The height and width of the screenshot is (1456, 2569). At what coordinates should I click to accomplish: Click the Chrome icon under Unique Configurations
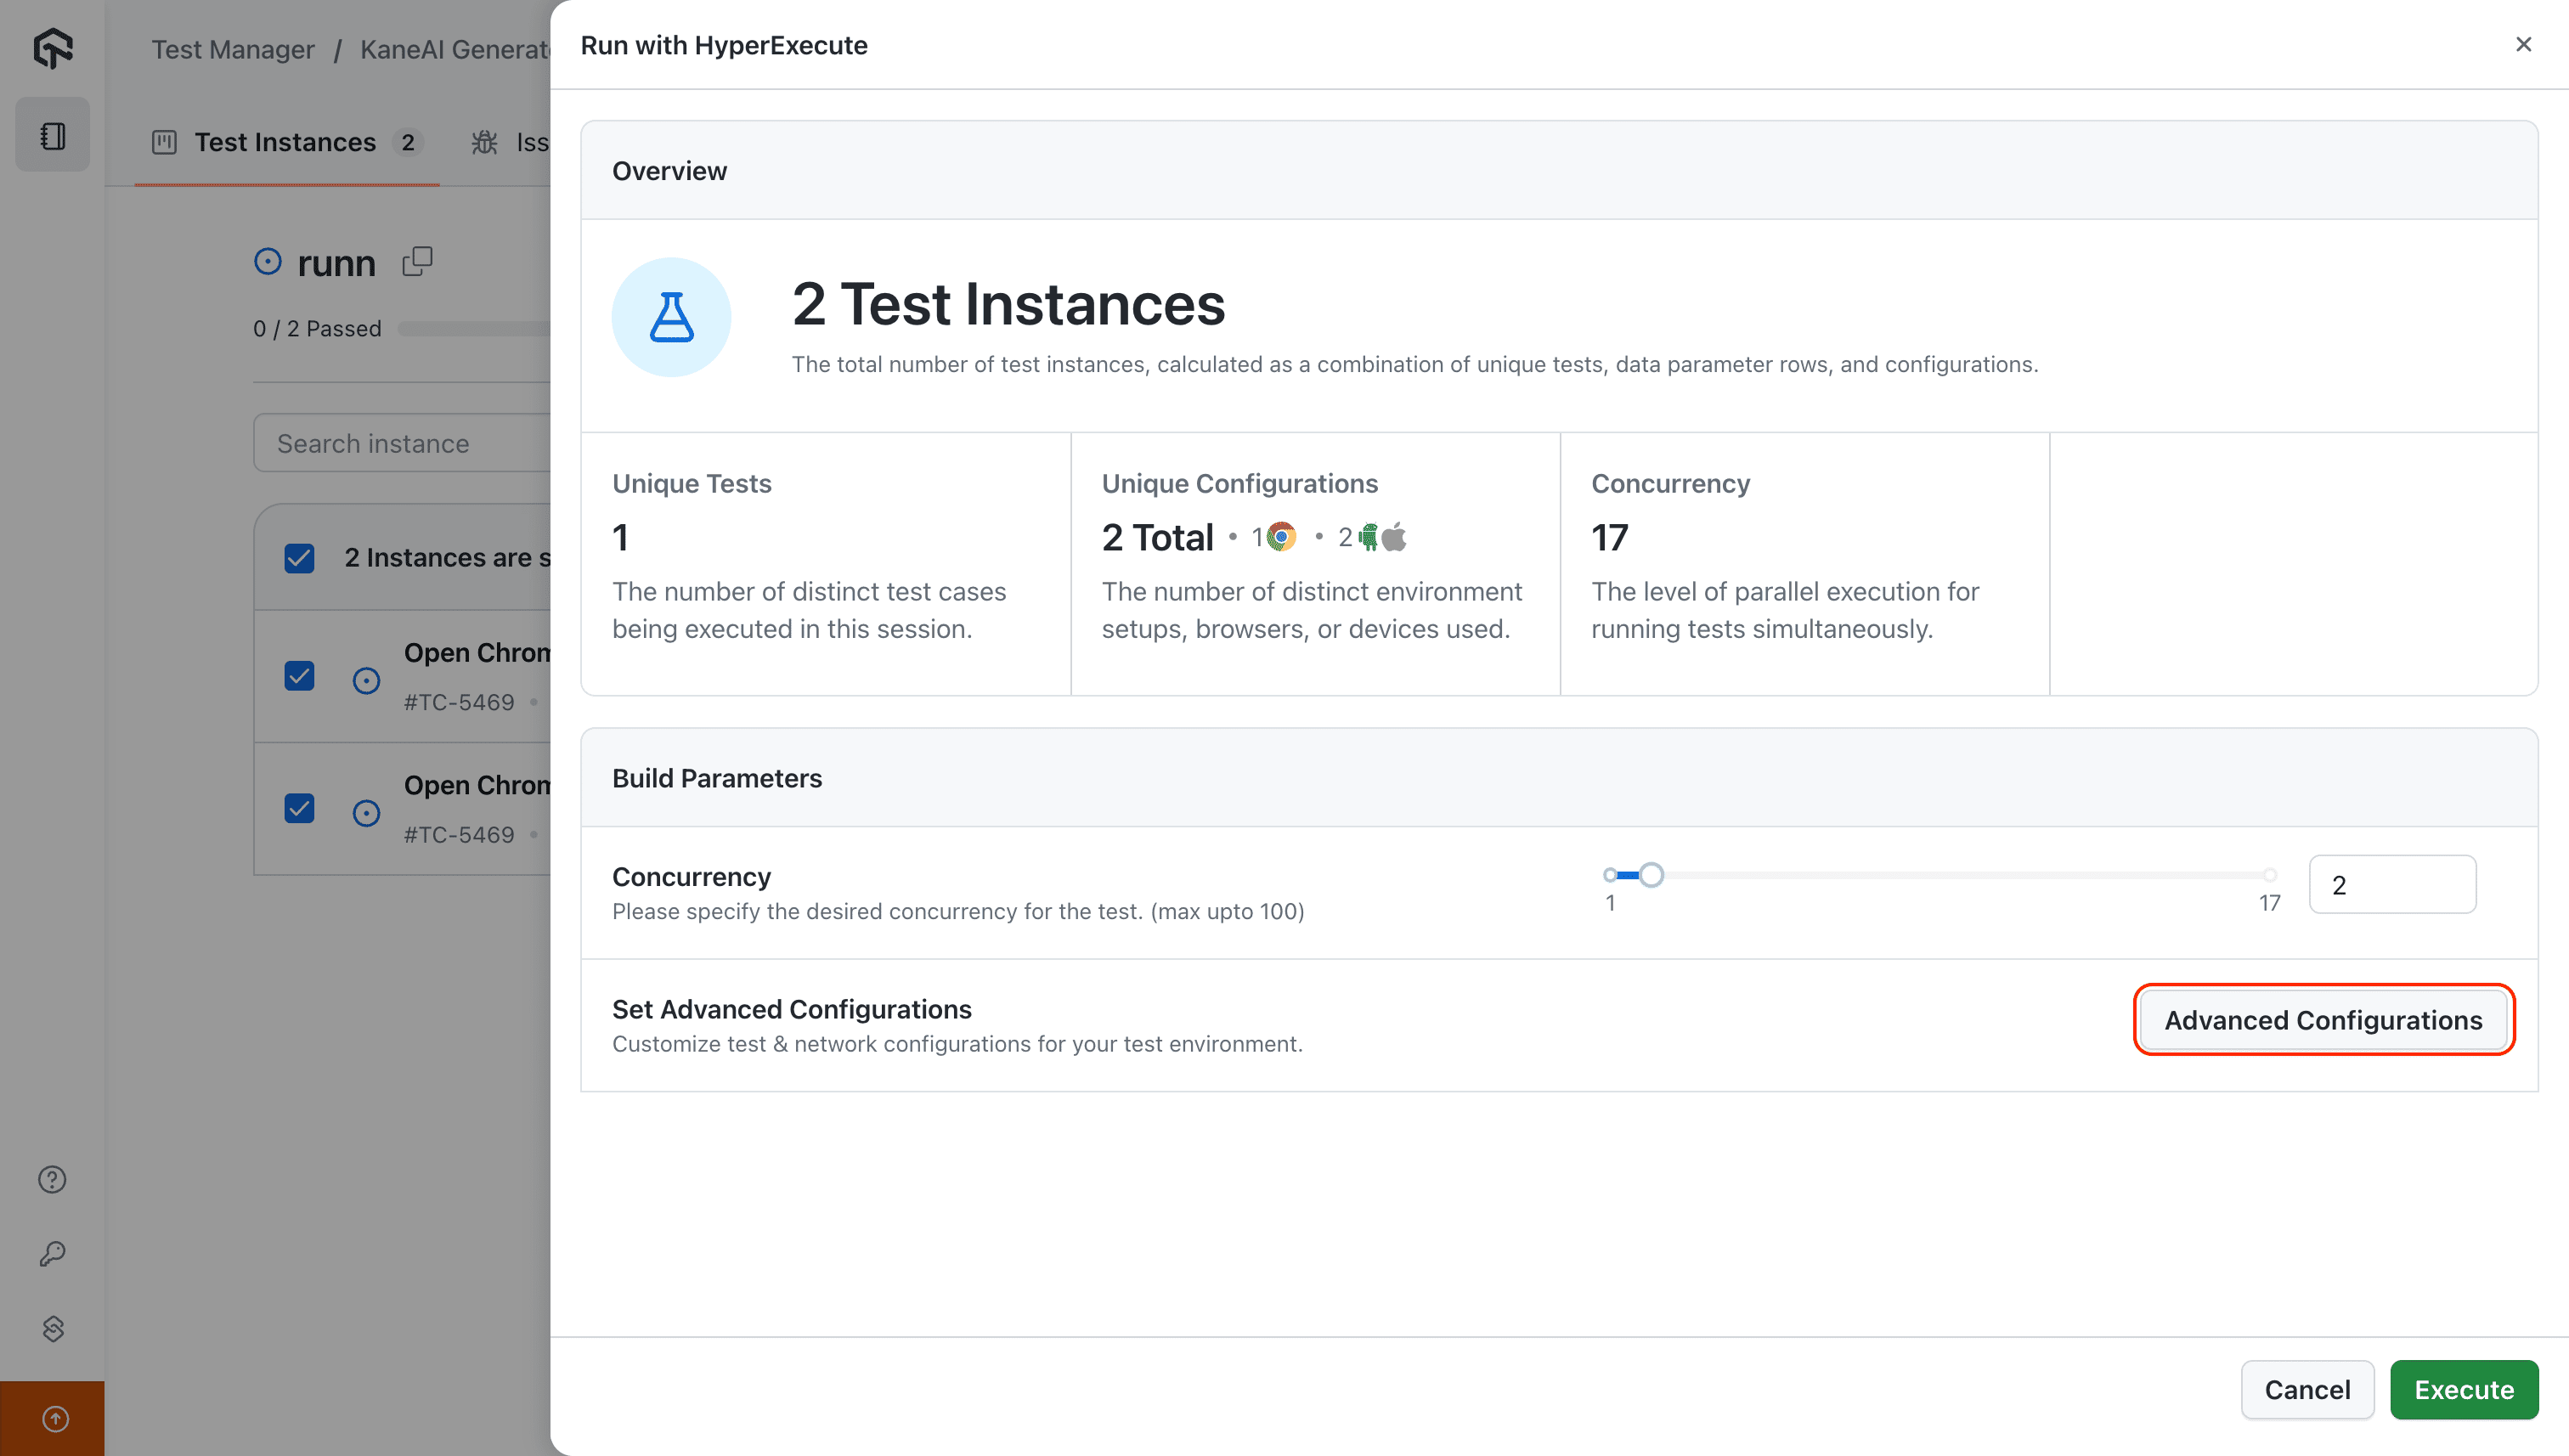pyautogui.click(x=1281, y=536)
